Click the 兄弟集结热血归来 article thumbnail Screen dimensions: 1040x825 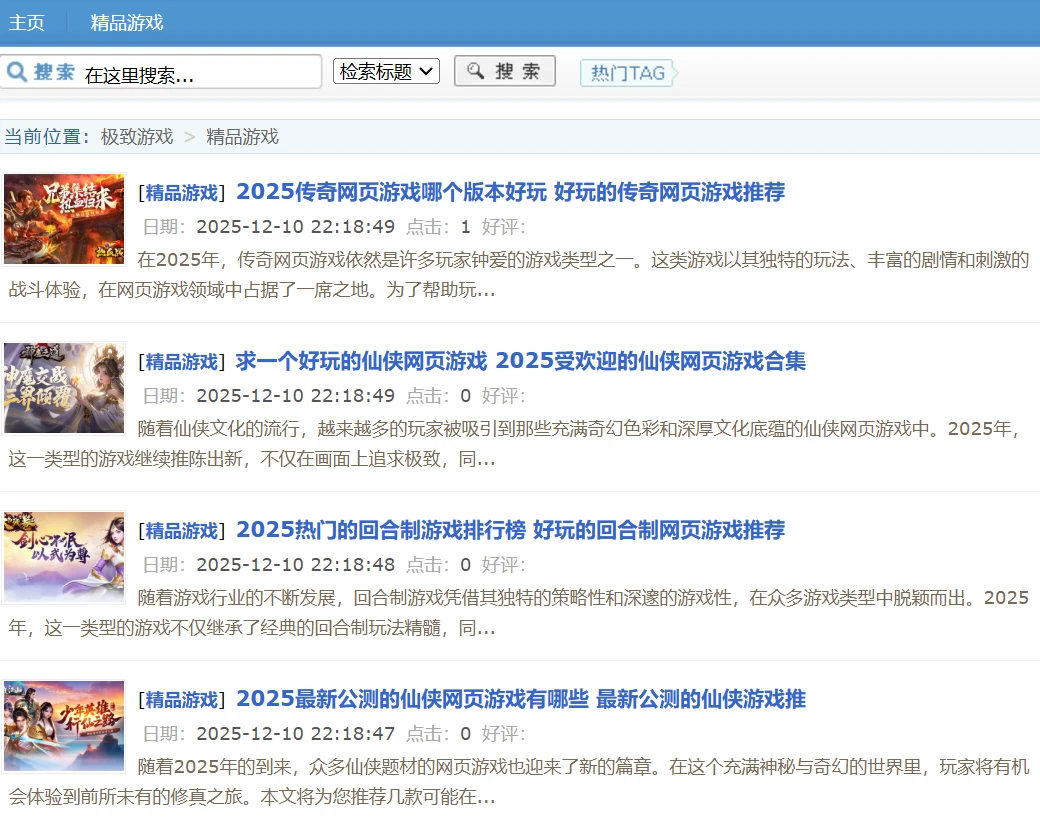pos(63,217)
